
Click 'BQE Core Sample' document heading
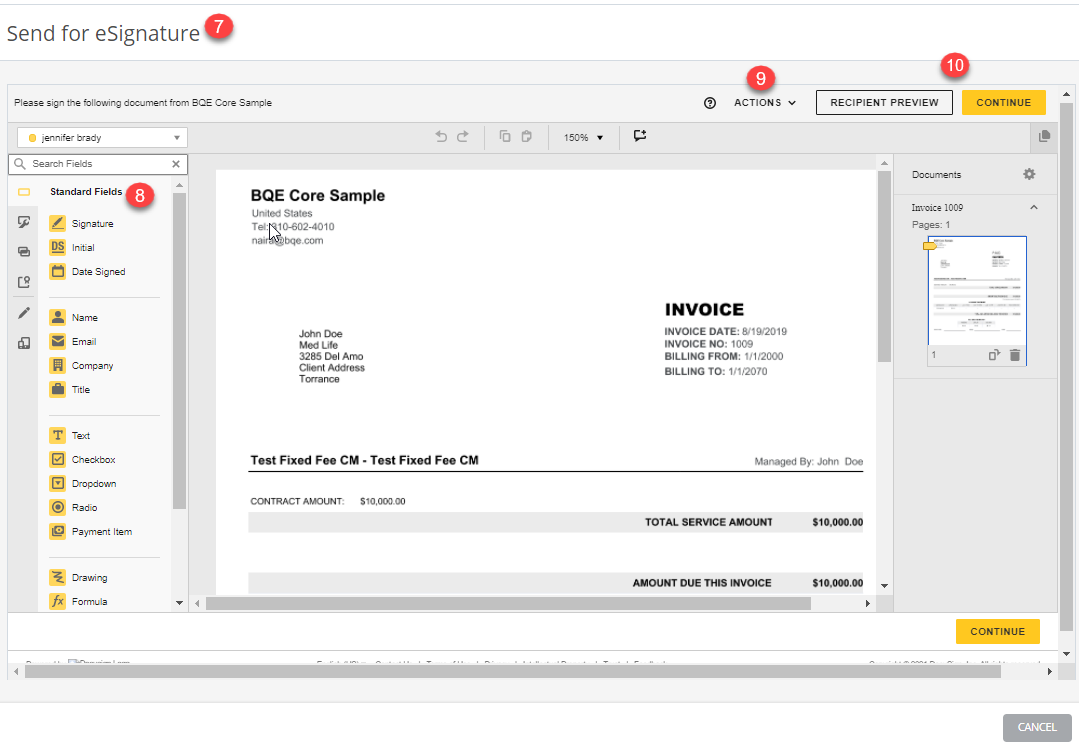317,195
